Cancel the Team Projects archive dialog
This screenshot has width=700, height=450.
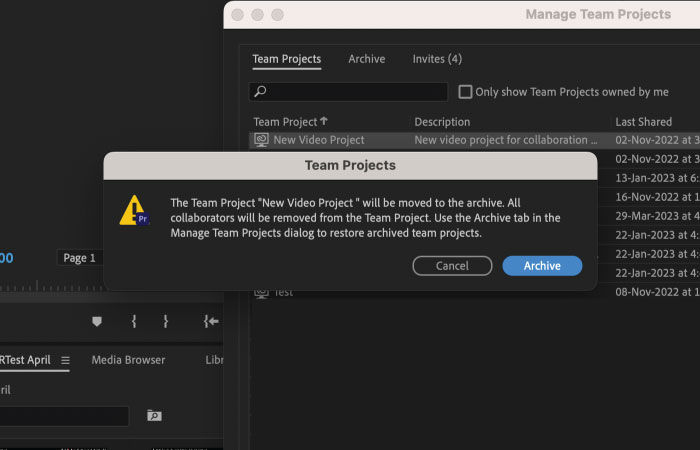point(452,266)
